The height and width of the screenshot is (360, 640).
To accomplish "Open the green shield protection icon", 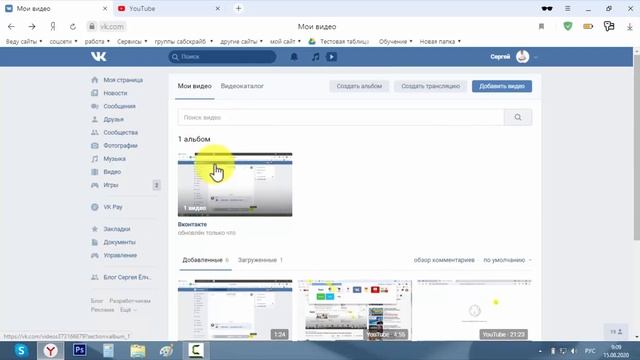I will (x=568, y=27).
